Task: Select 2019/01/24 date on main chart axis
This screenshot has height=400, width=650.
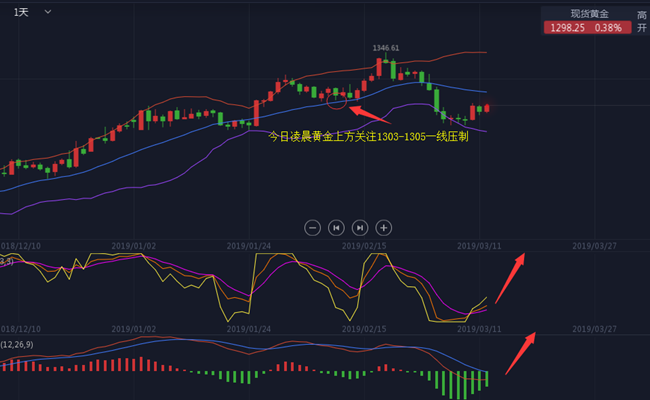Action: point(249,246)
